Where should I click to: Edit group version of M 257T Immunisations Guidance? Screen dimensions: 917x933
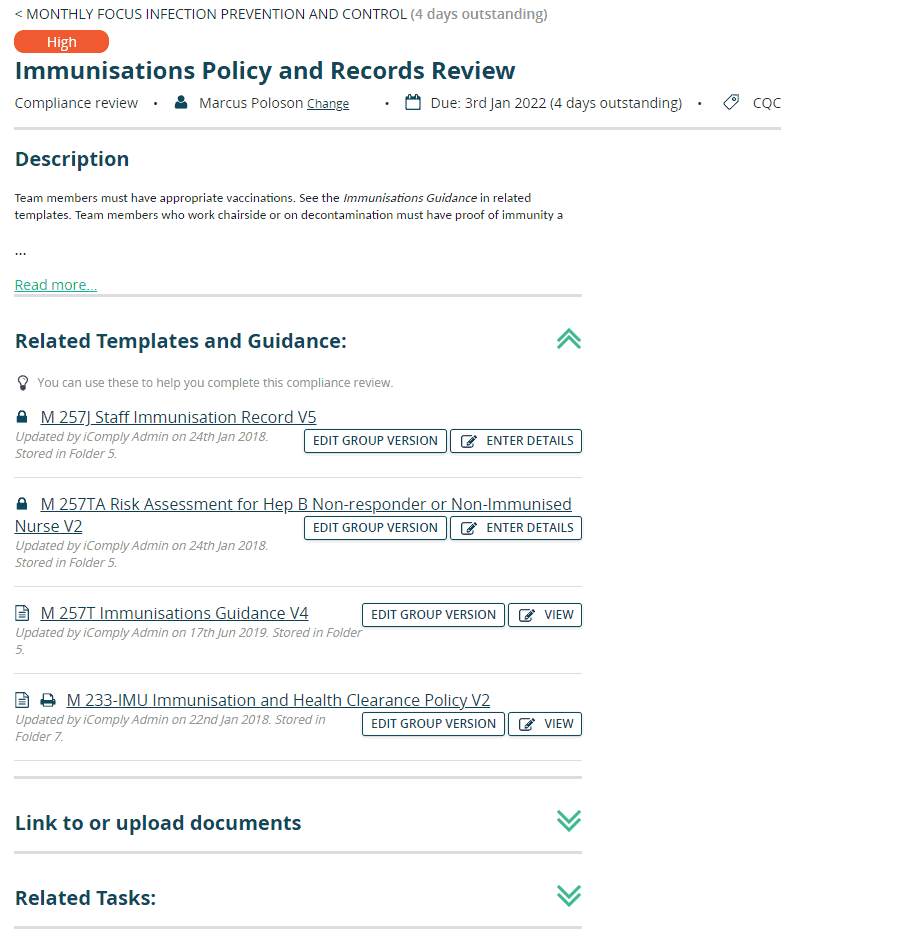[x=433, y=615]
